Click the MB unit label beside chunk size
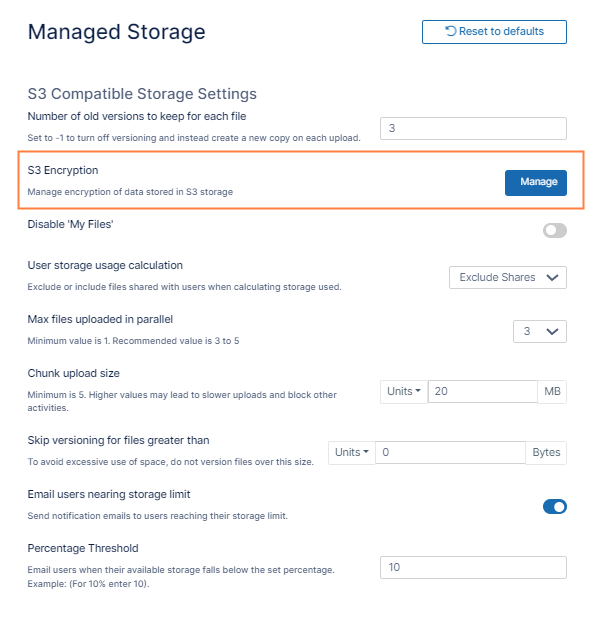Viewport: 604px width, 622px height. [x=552, y=392]
